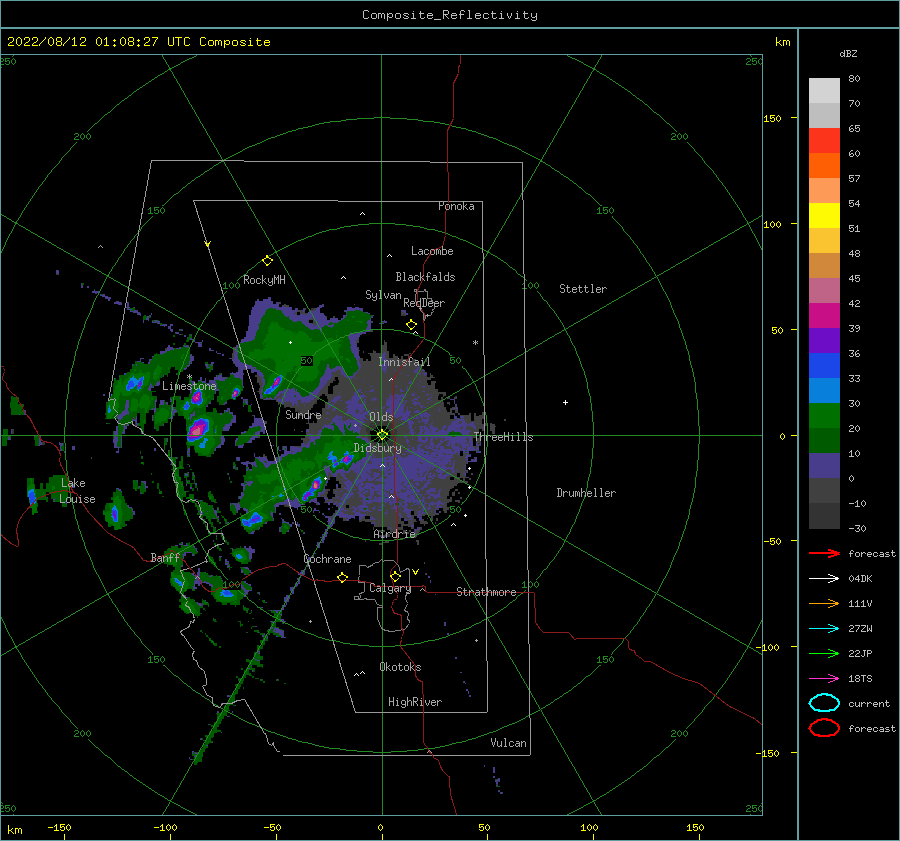
Task: Click the asterisk marker east of Red Deer
Action: (475, 343)
